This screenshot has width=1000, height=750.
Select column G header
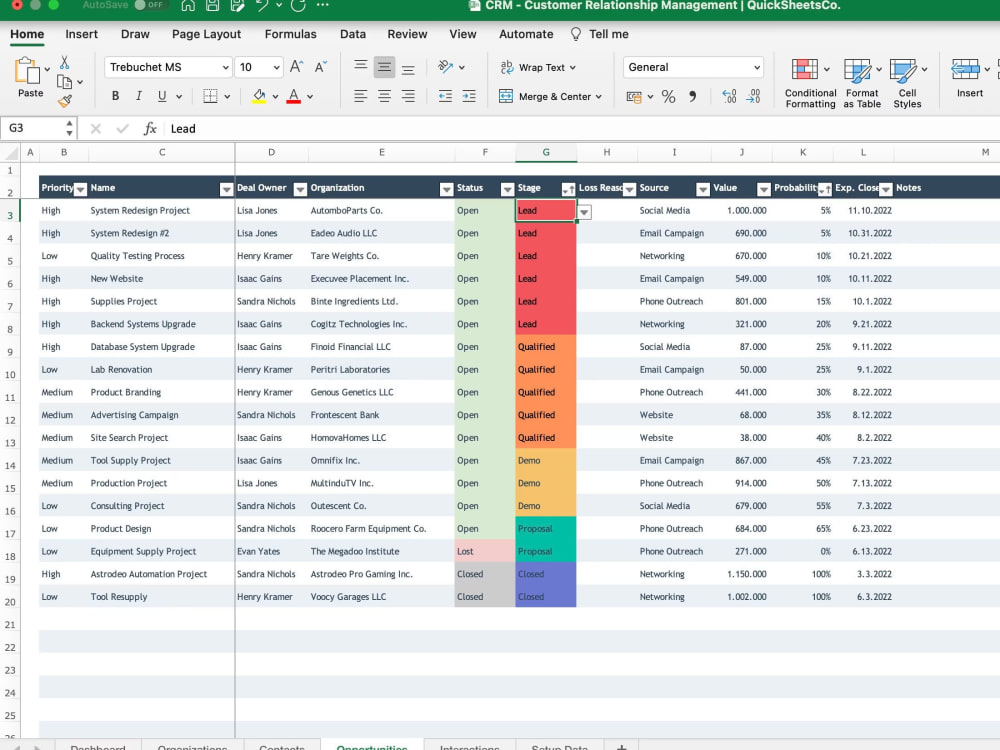tap(546, 152)
